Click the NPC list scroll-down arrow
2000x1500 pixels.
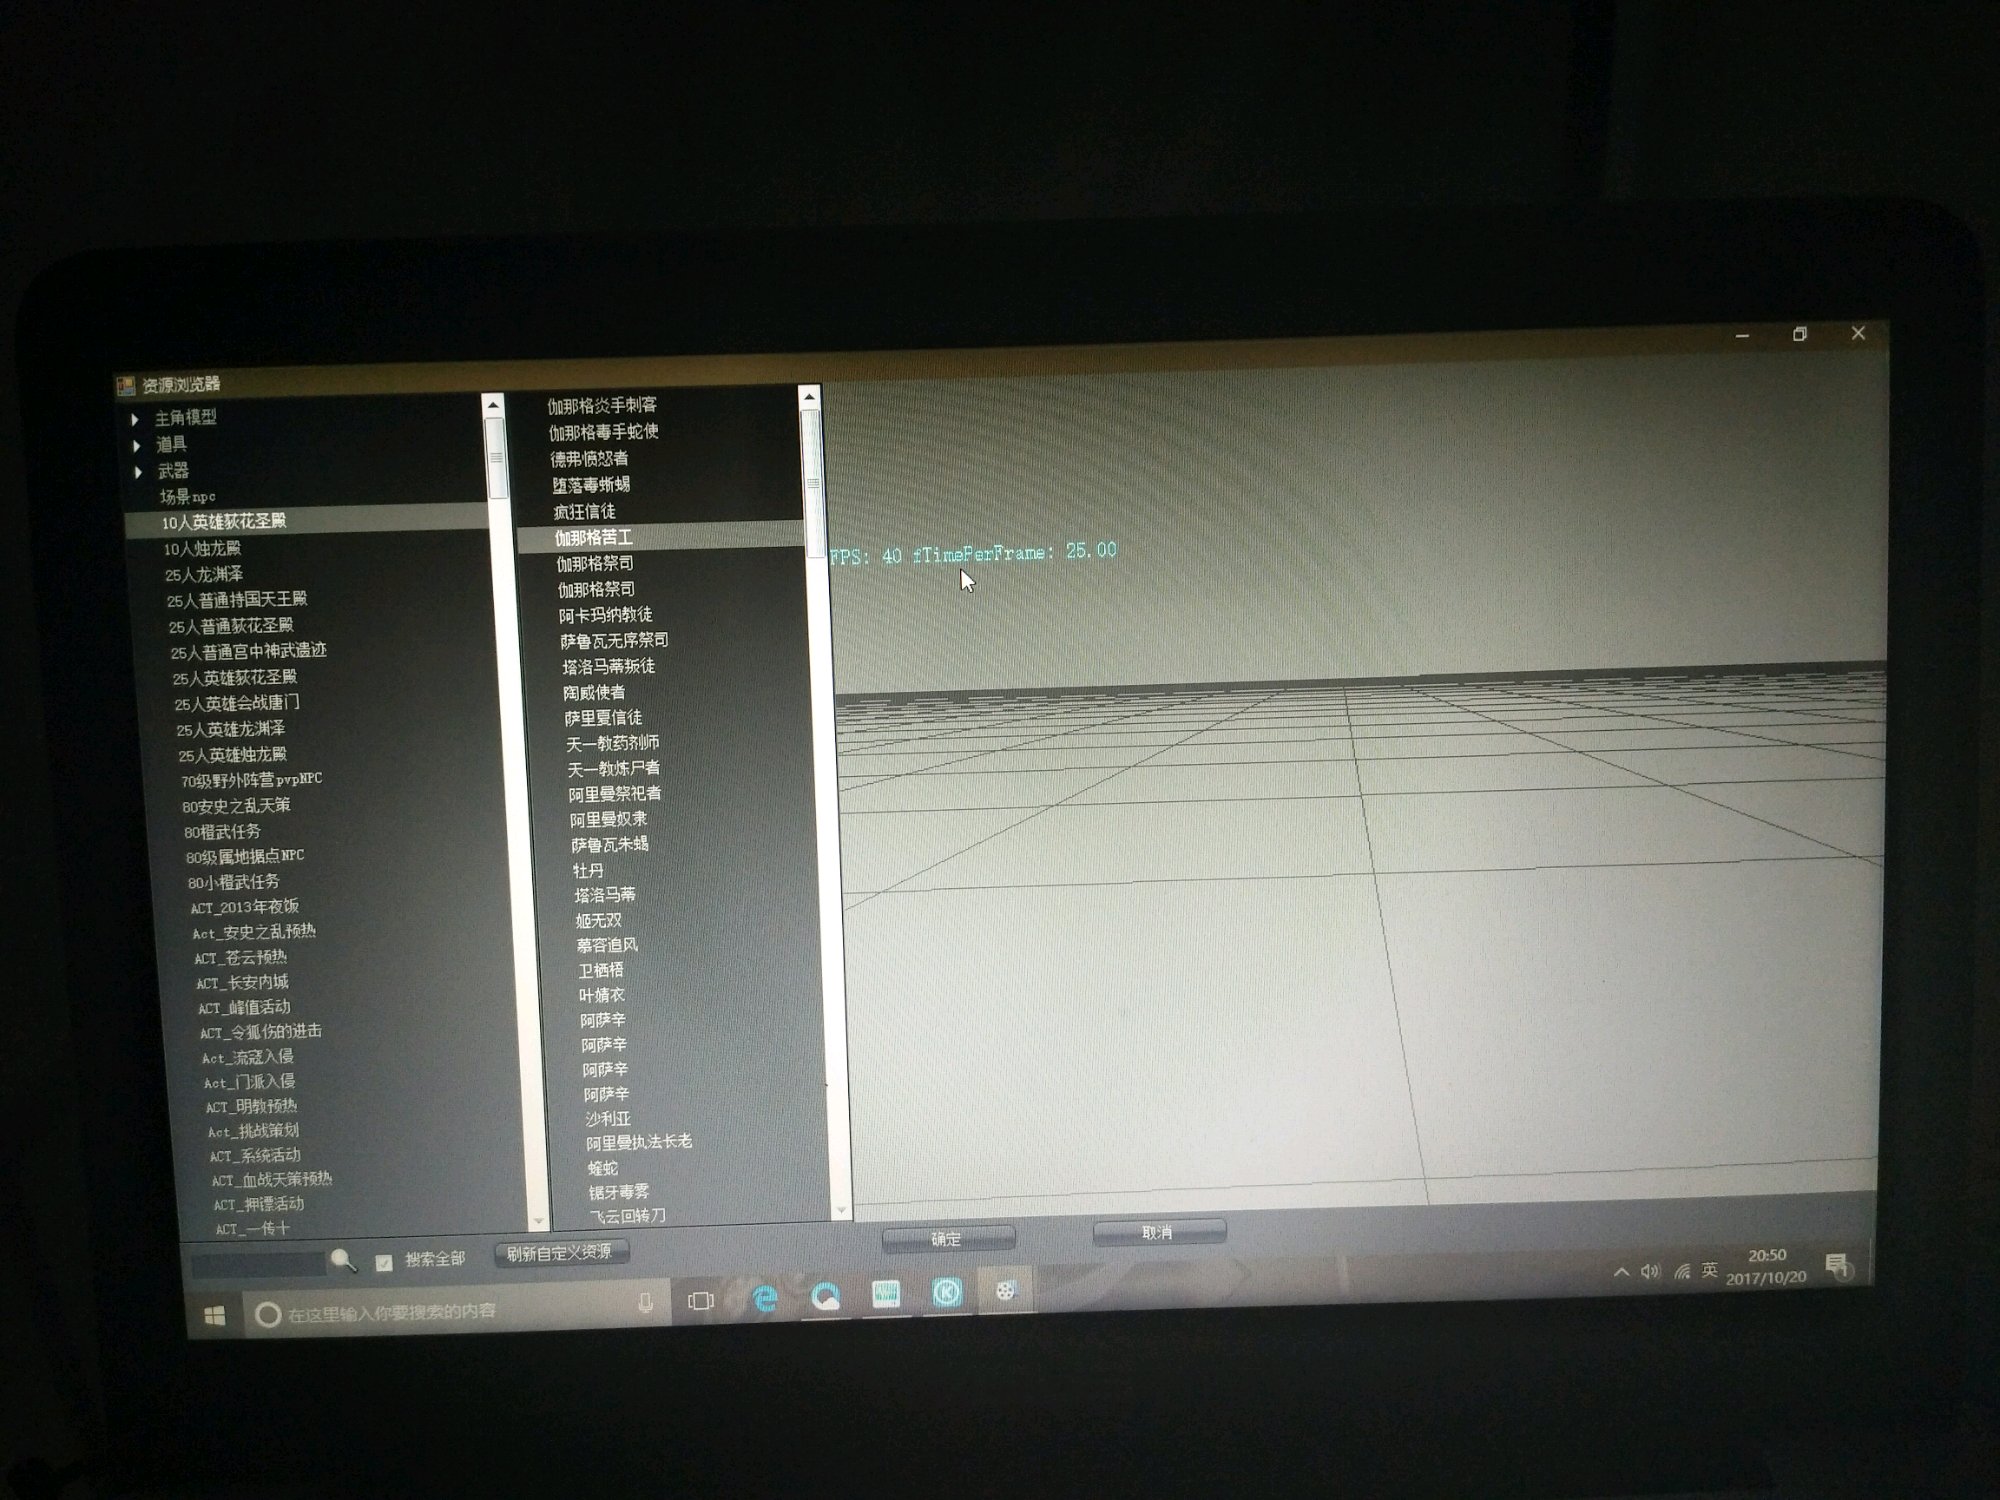tap(841, 1211)
